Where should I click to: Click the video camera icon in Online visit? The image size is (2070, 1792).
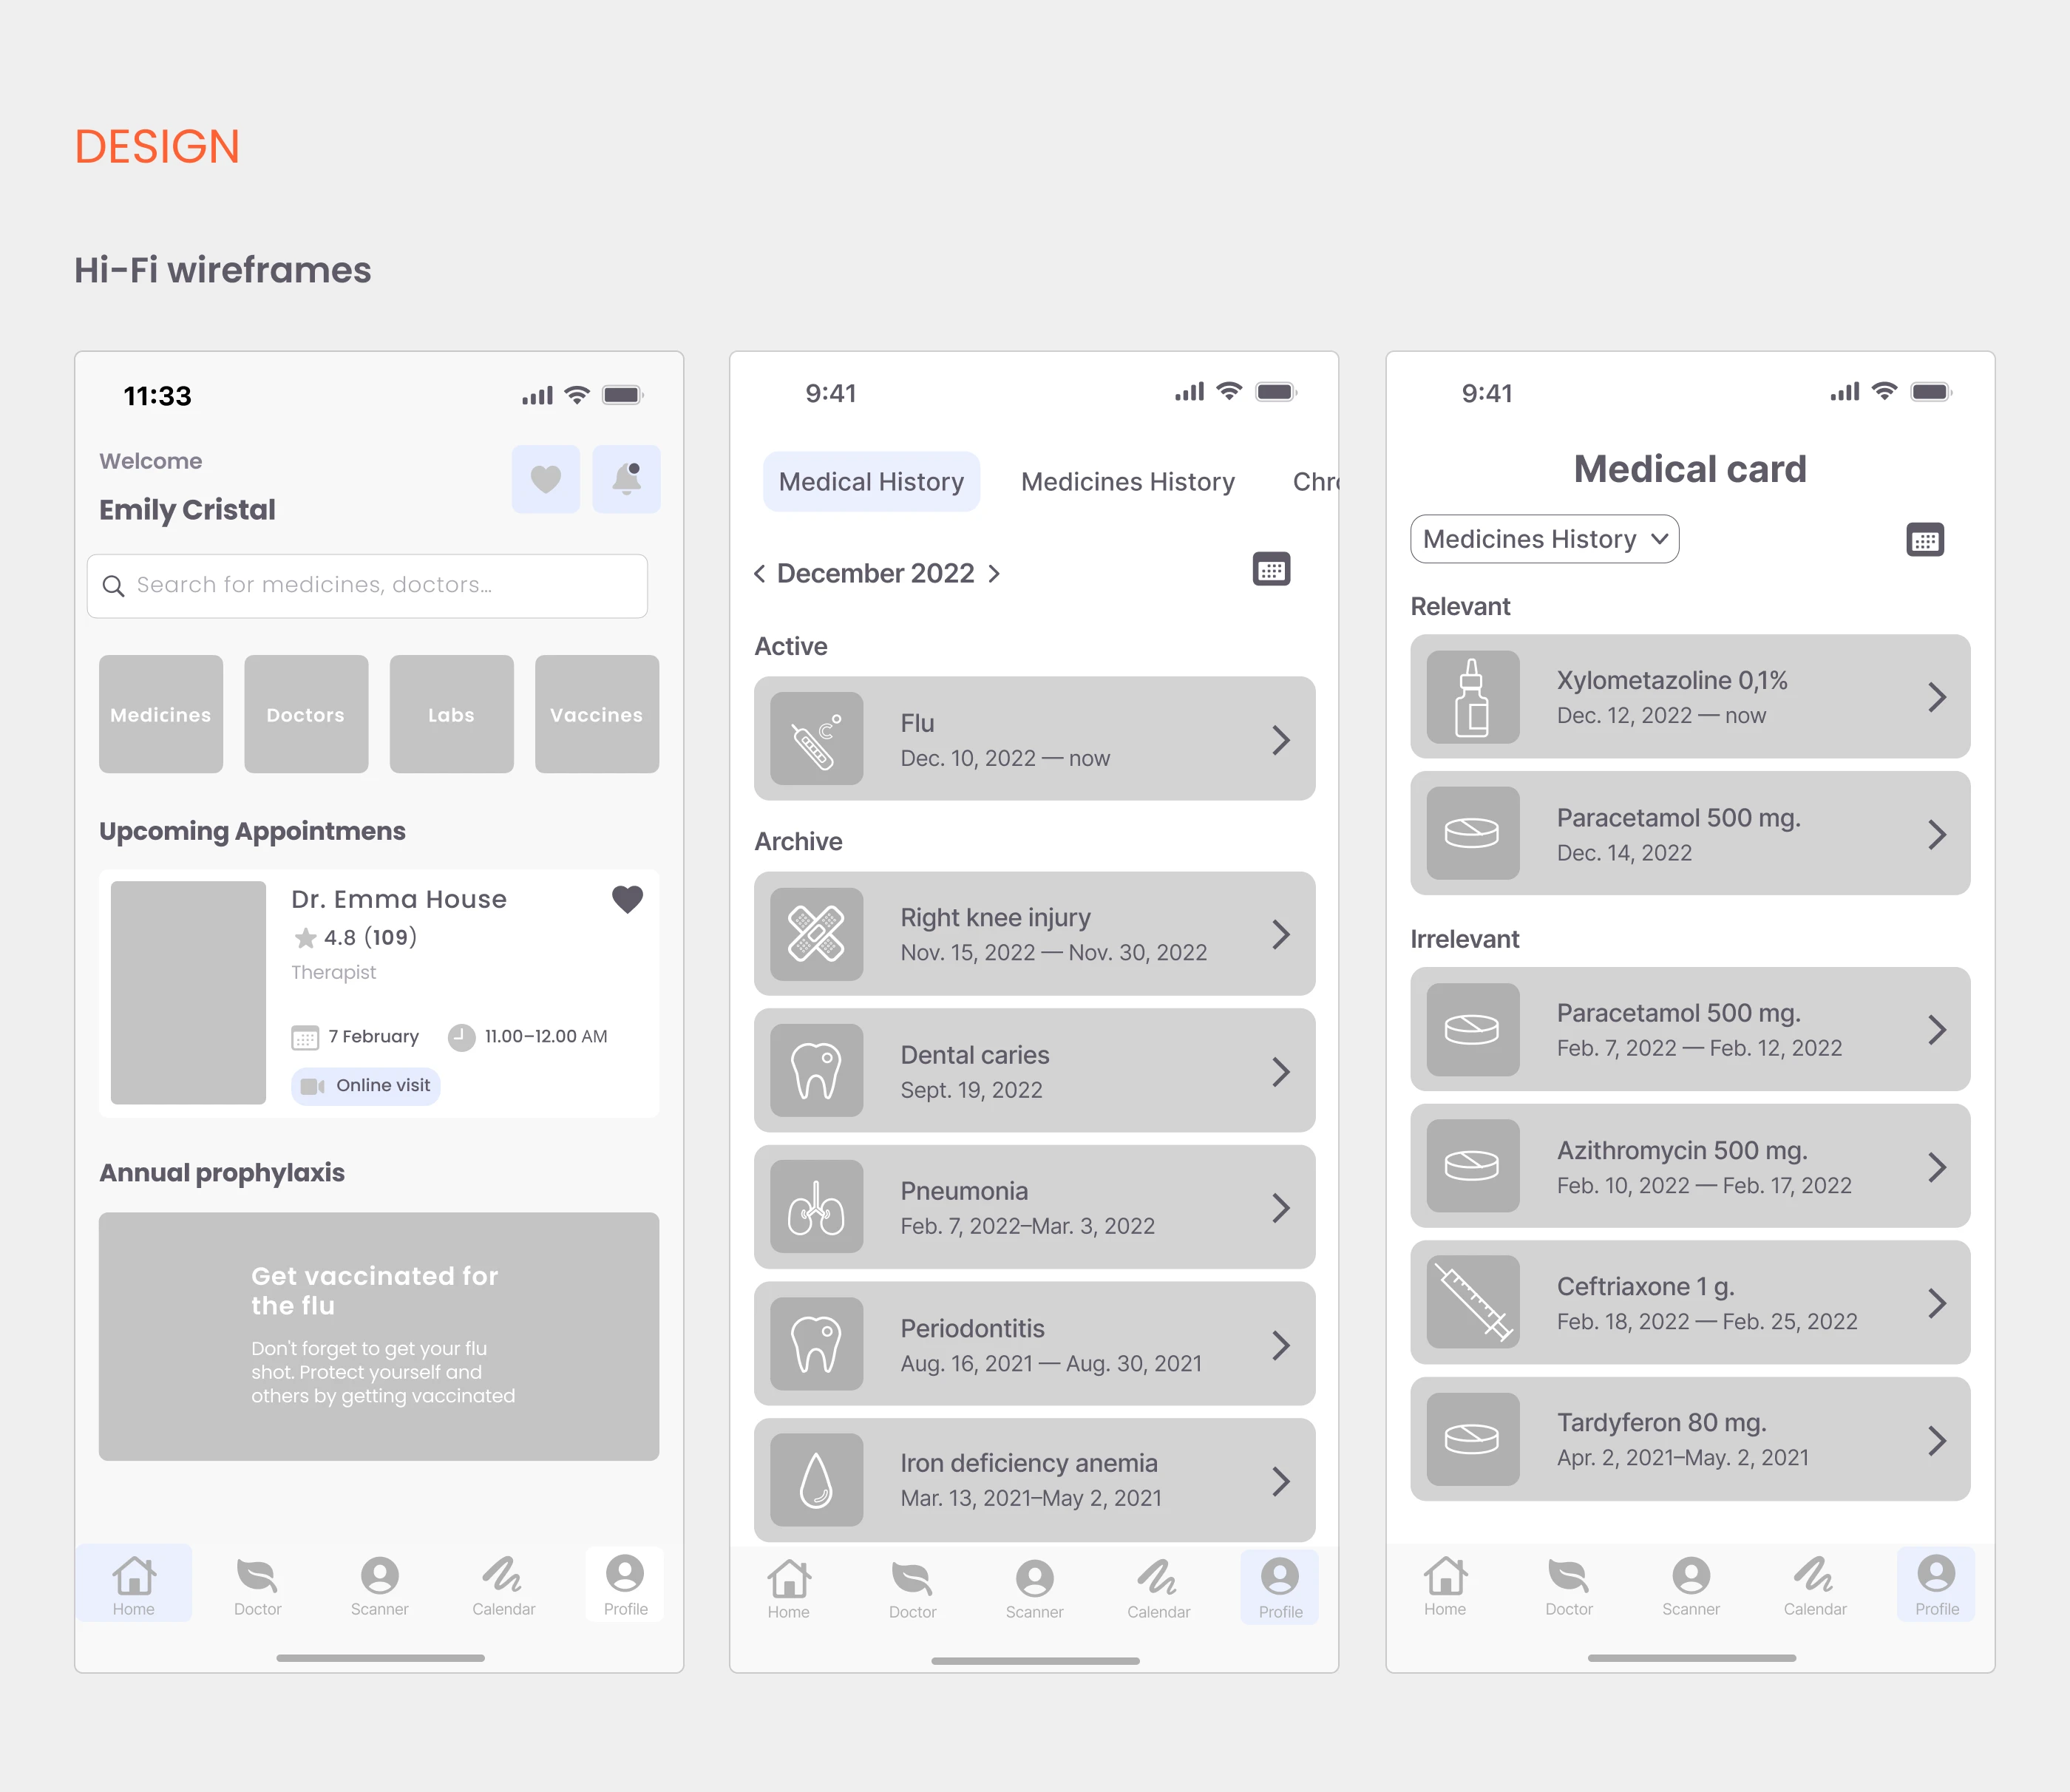(313, 1086)
